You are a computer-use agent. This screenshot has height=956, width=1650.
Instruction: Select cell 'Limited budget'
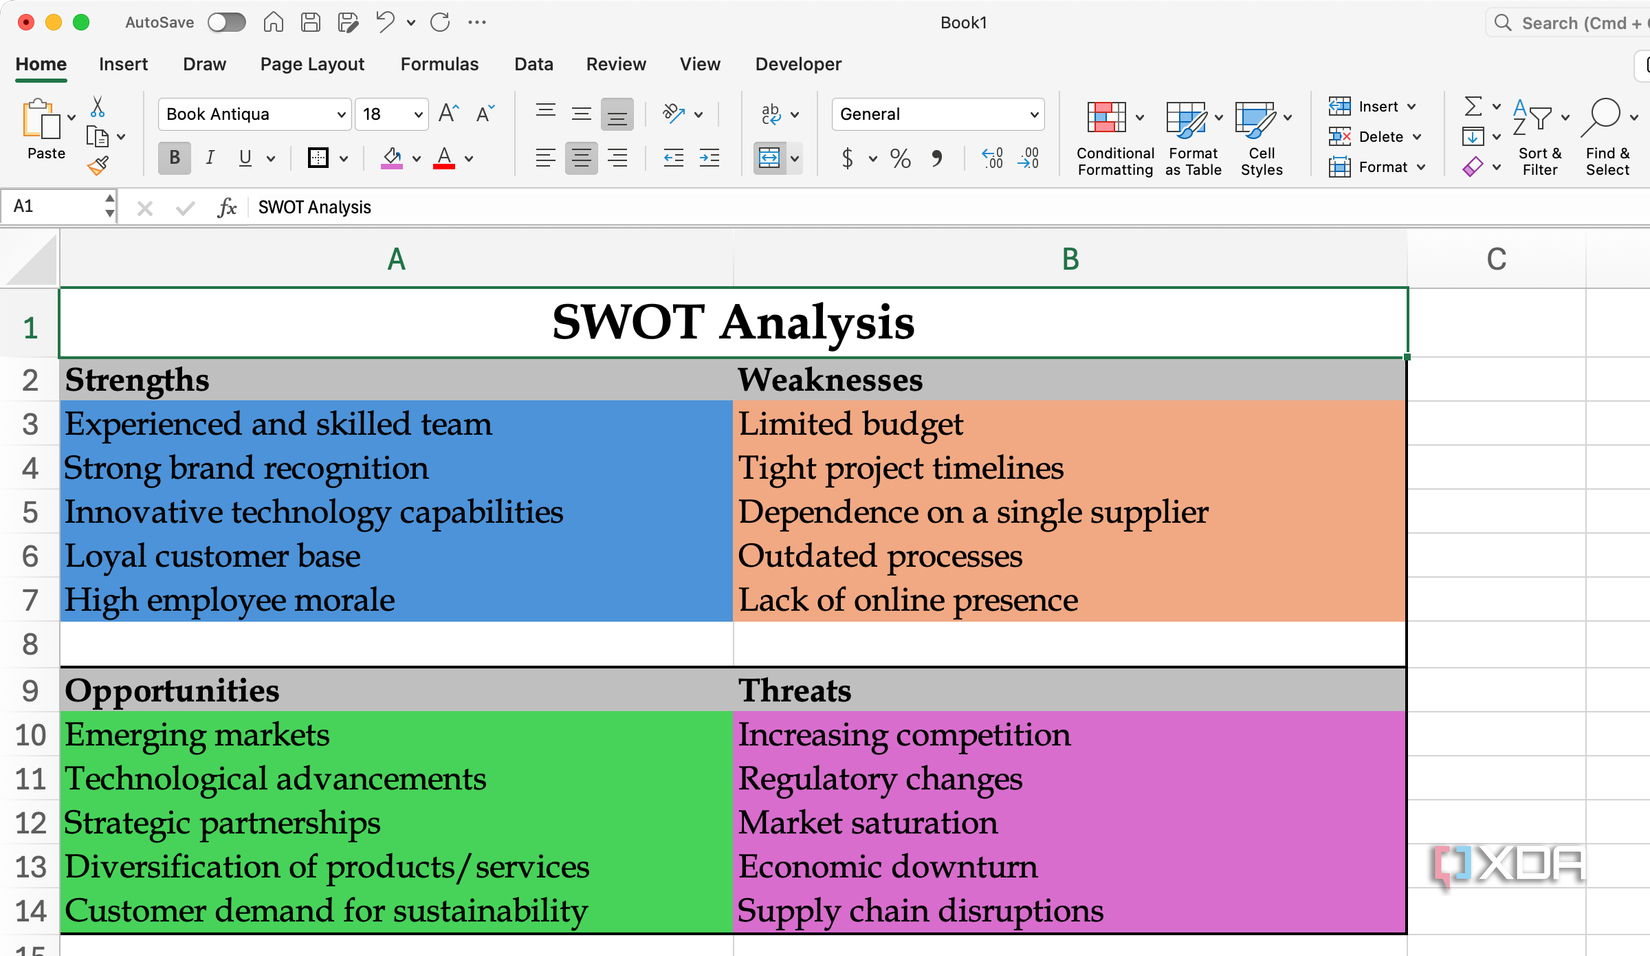(x=1070, y=423)
